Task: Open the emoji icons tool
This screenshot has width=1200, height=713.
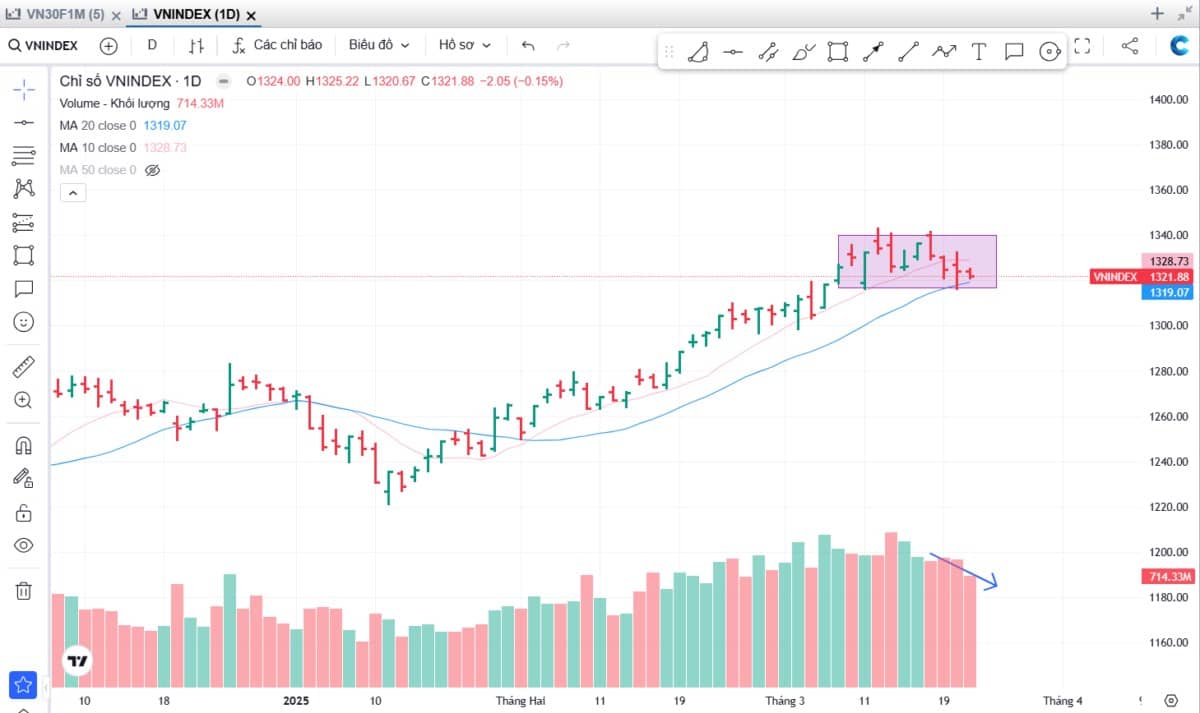Action: point(24,322)
